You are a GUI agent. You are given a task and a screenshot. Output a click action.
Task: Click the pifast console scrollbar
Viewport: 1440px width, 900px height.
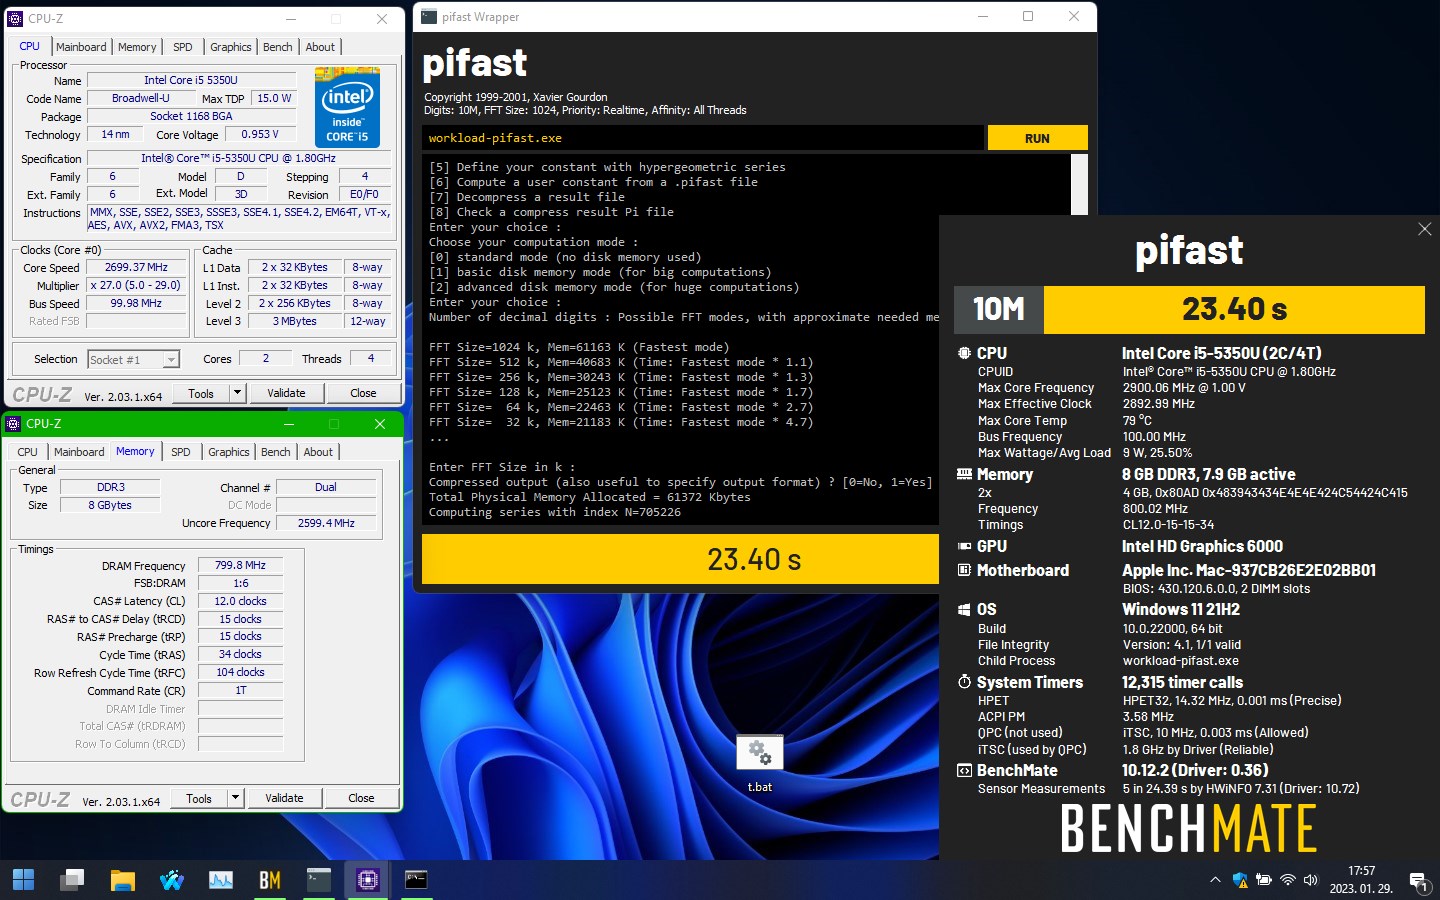coord(1079,184)
